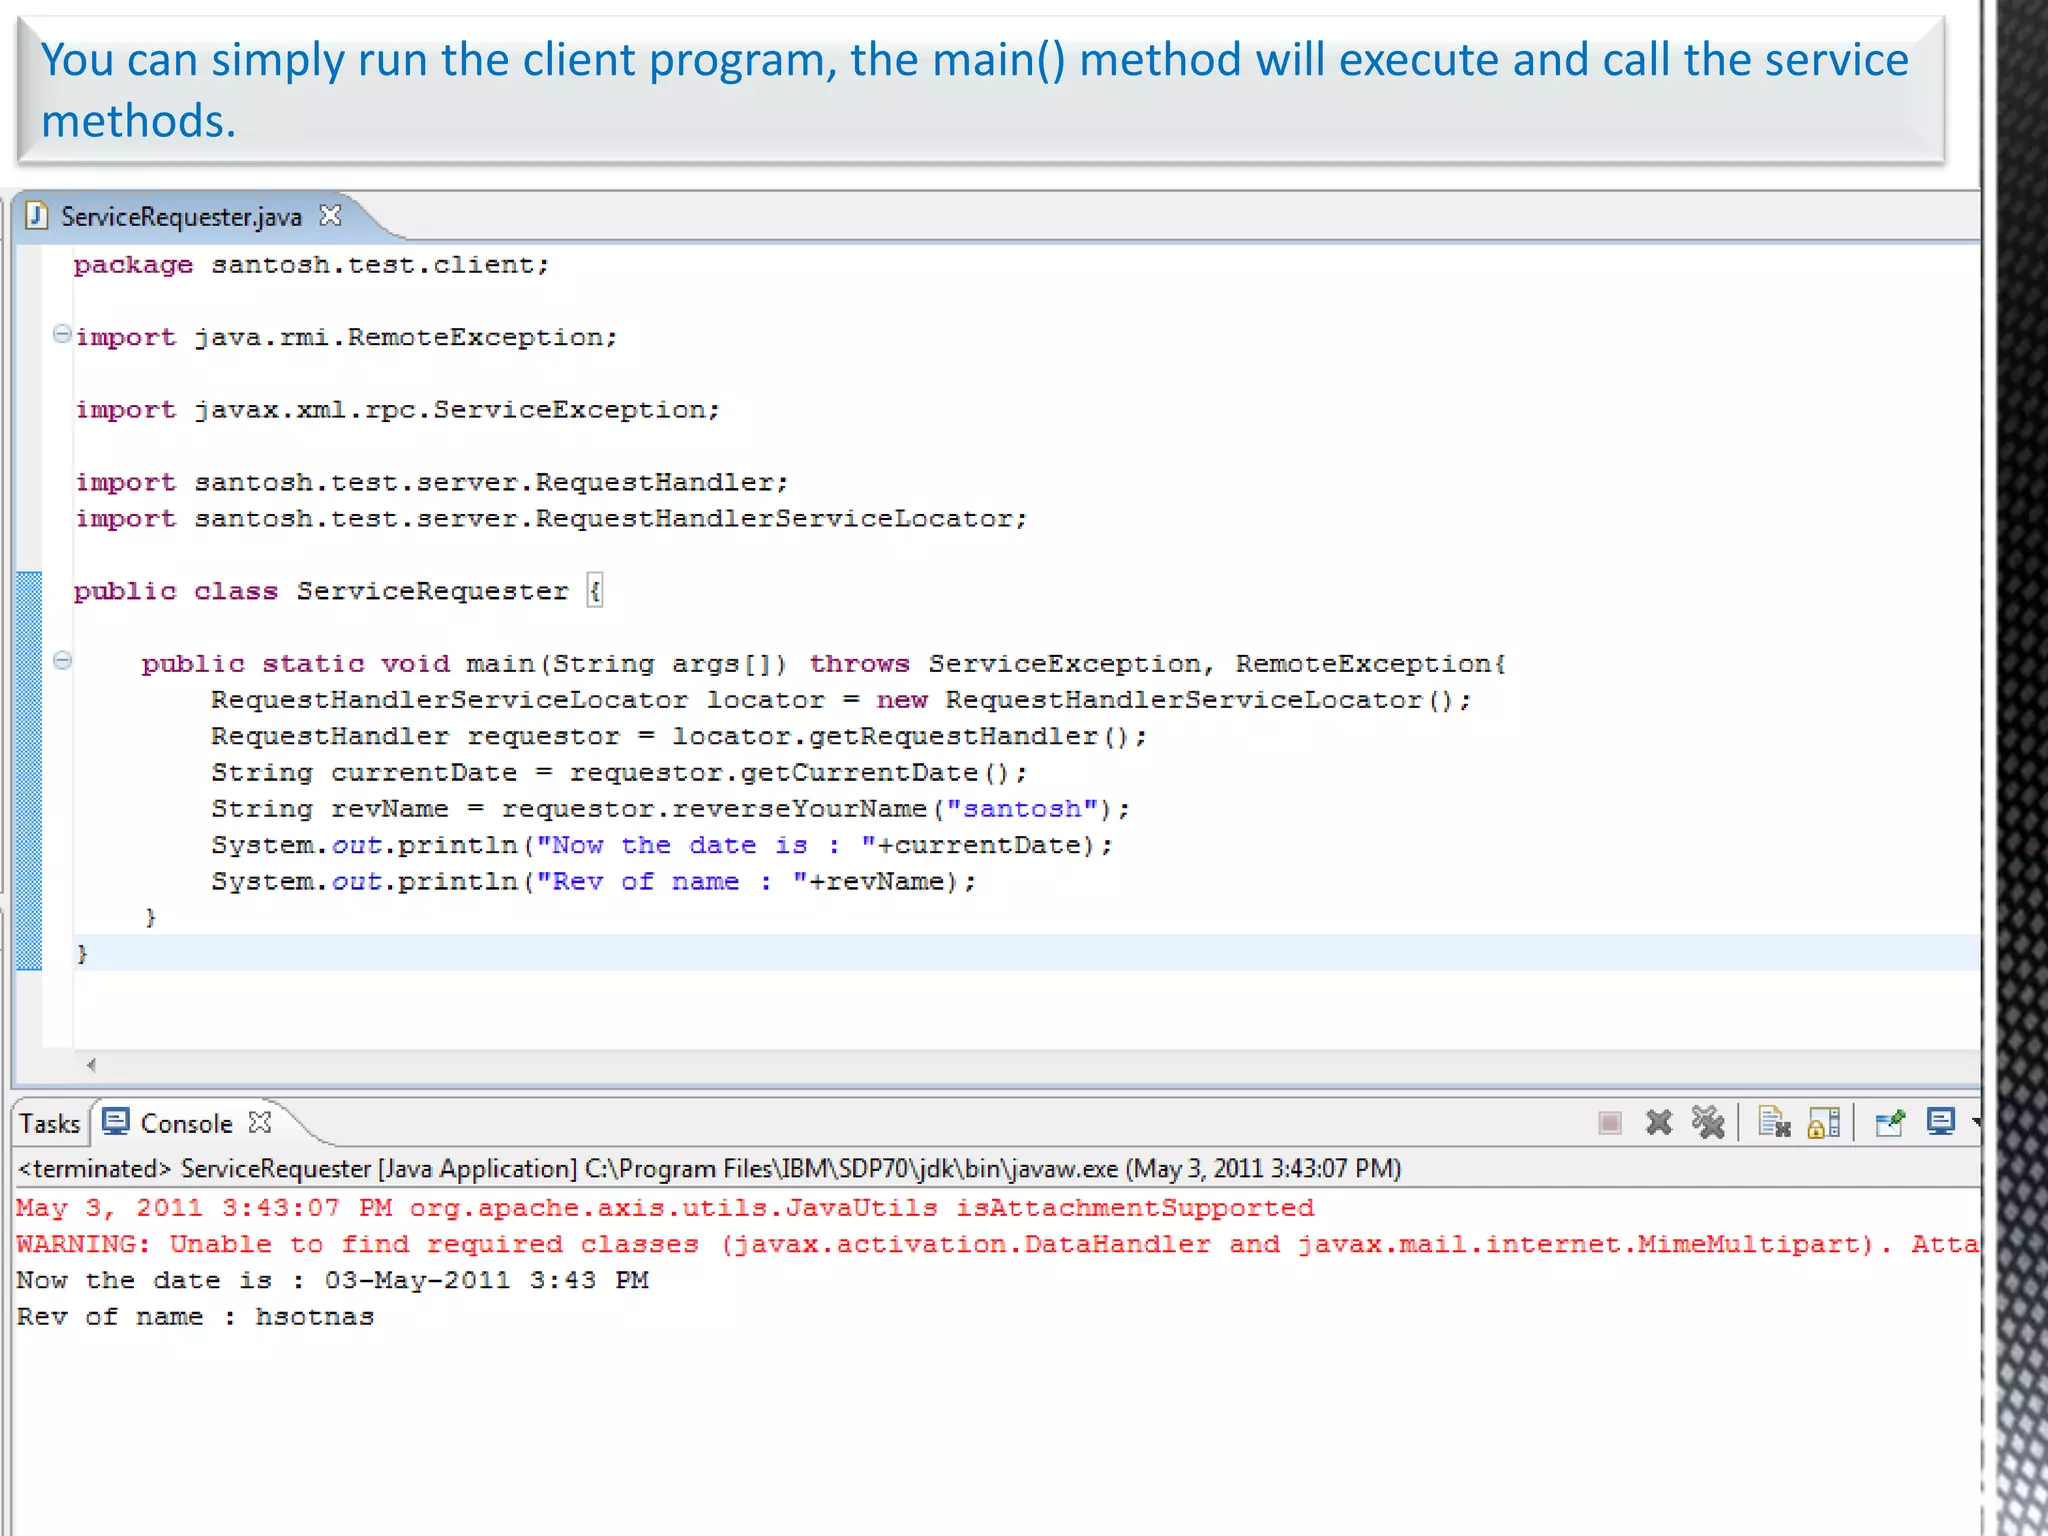
Task: Click the red 'isAttachmentSupported' console line
Action: coord(665,1208)
